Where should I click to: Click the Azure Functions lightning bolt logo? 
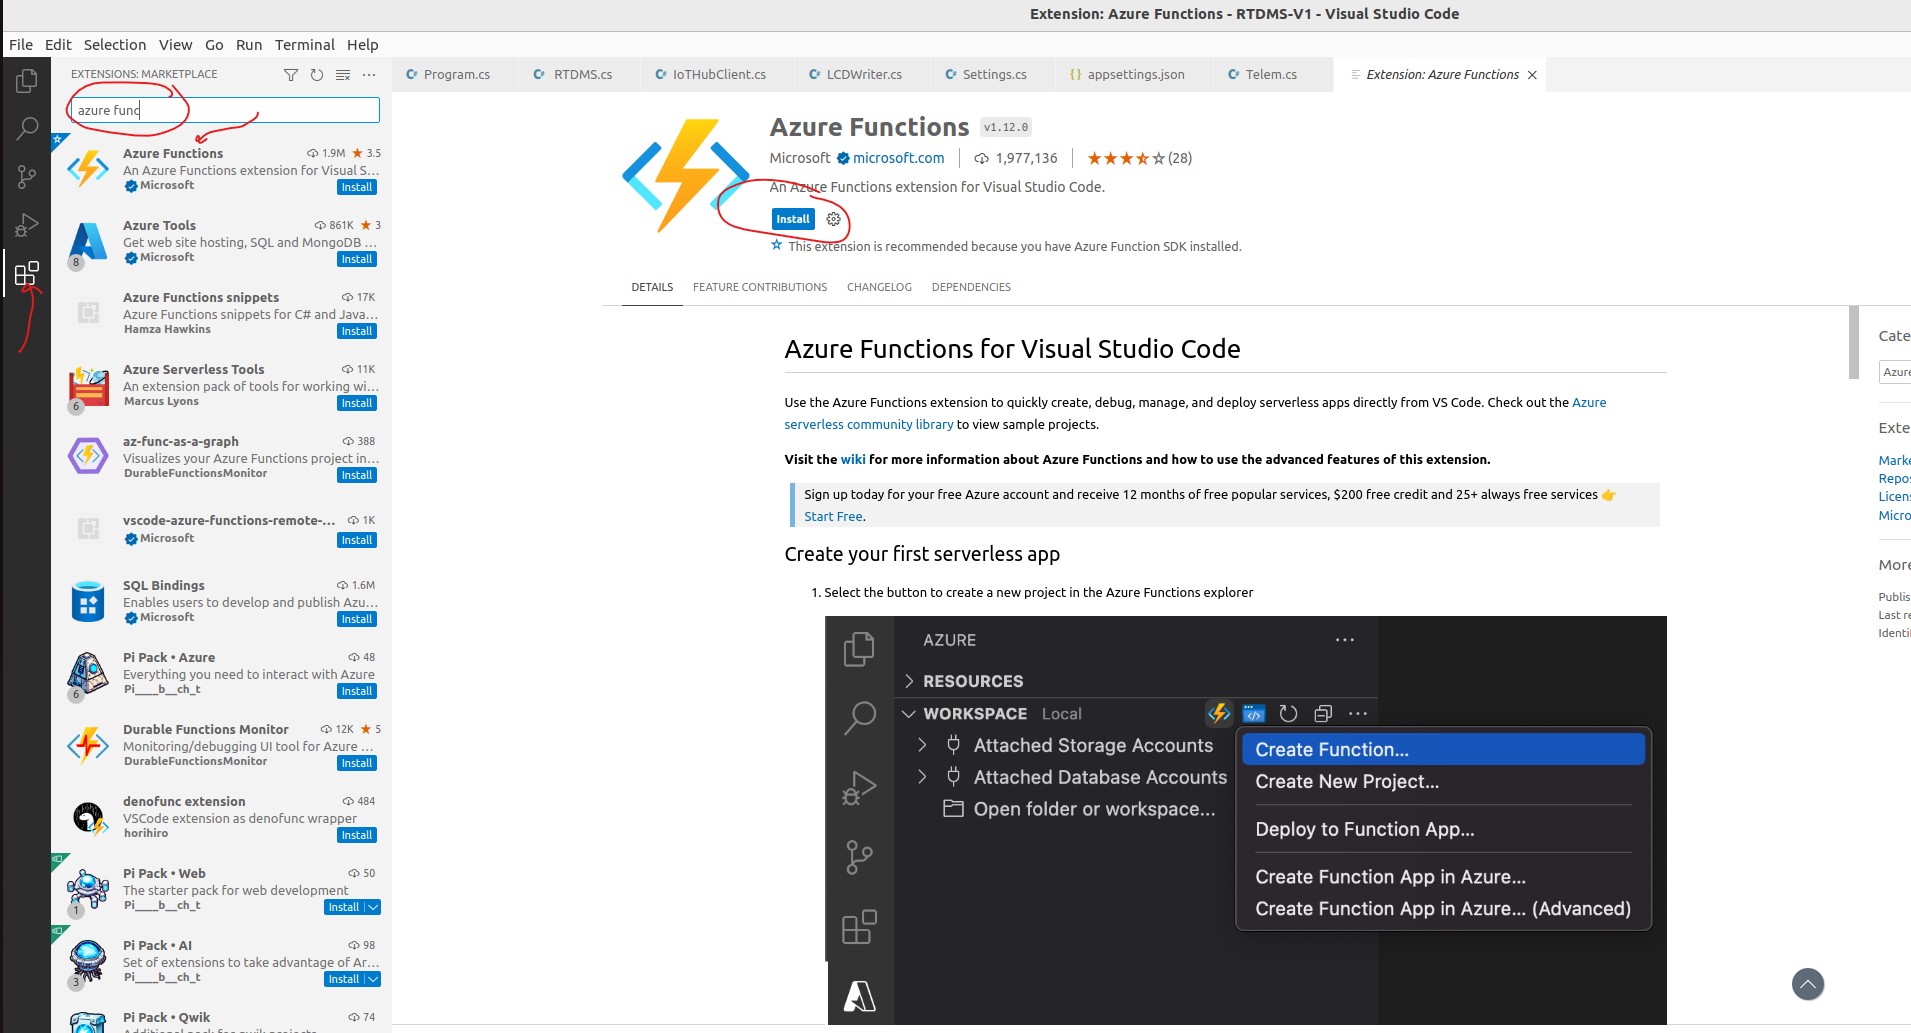coord(686,175)
